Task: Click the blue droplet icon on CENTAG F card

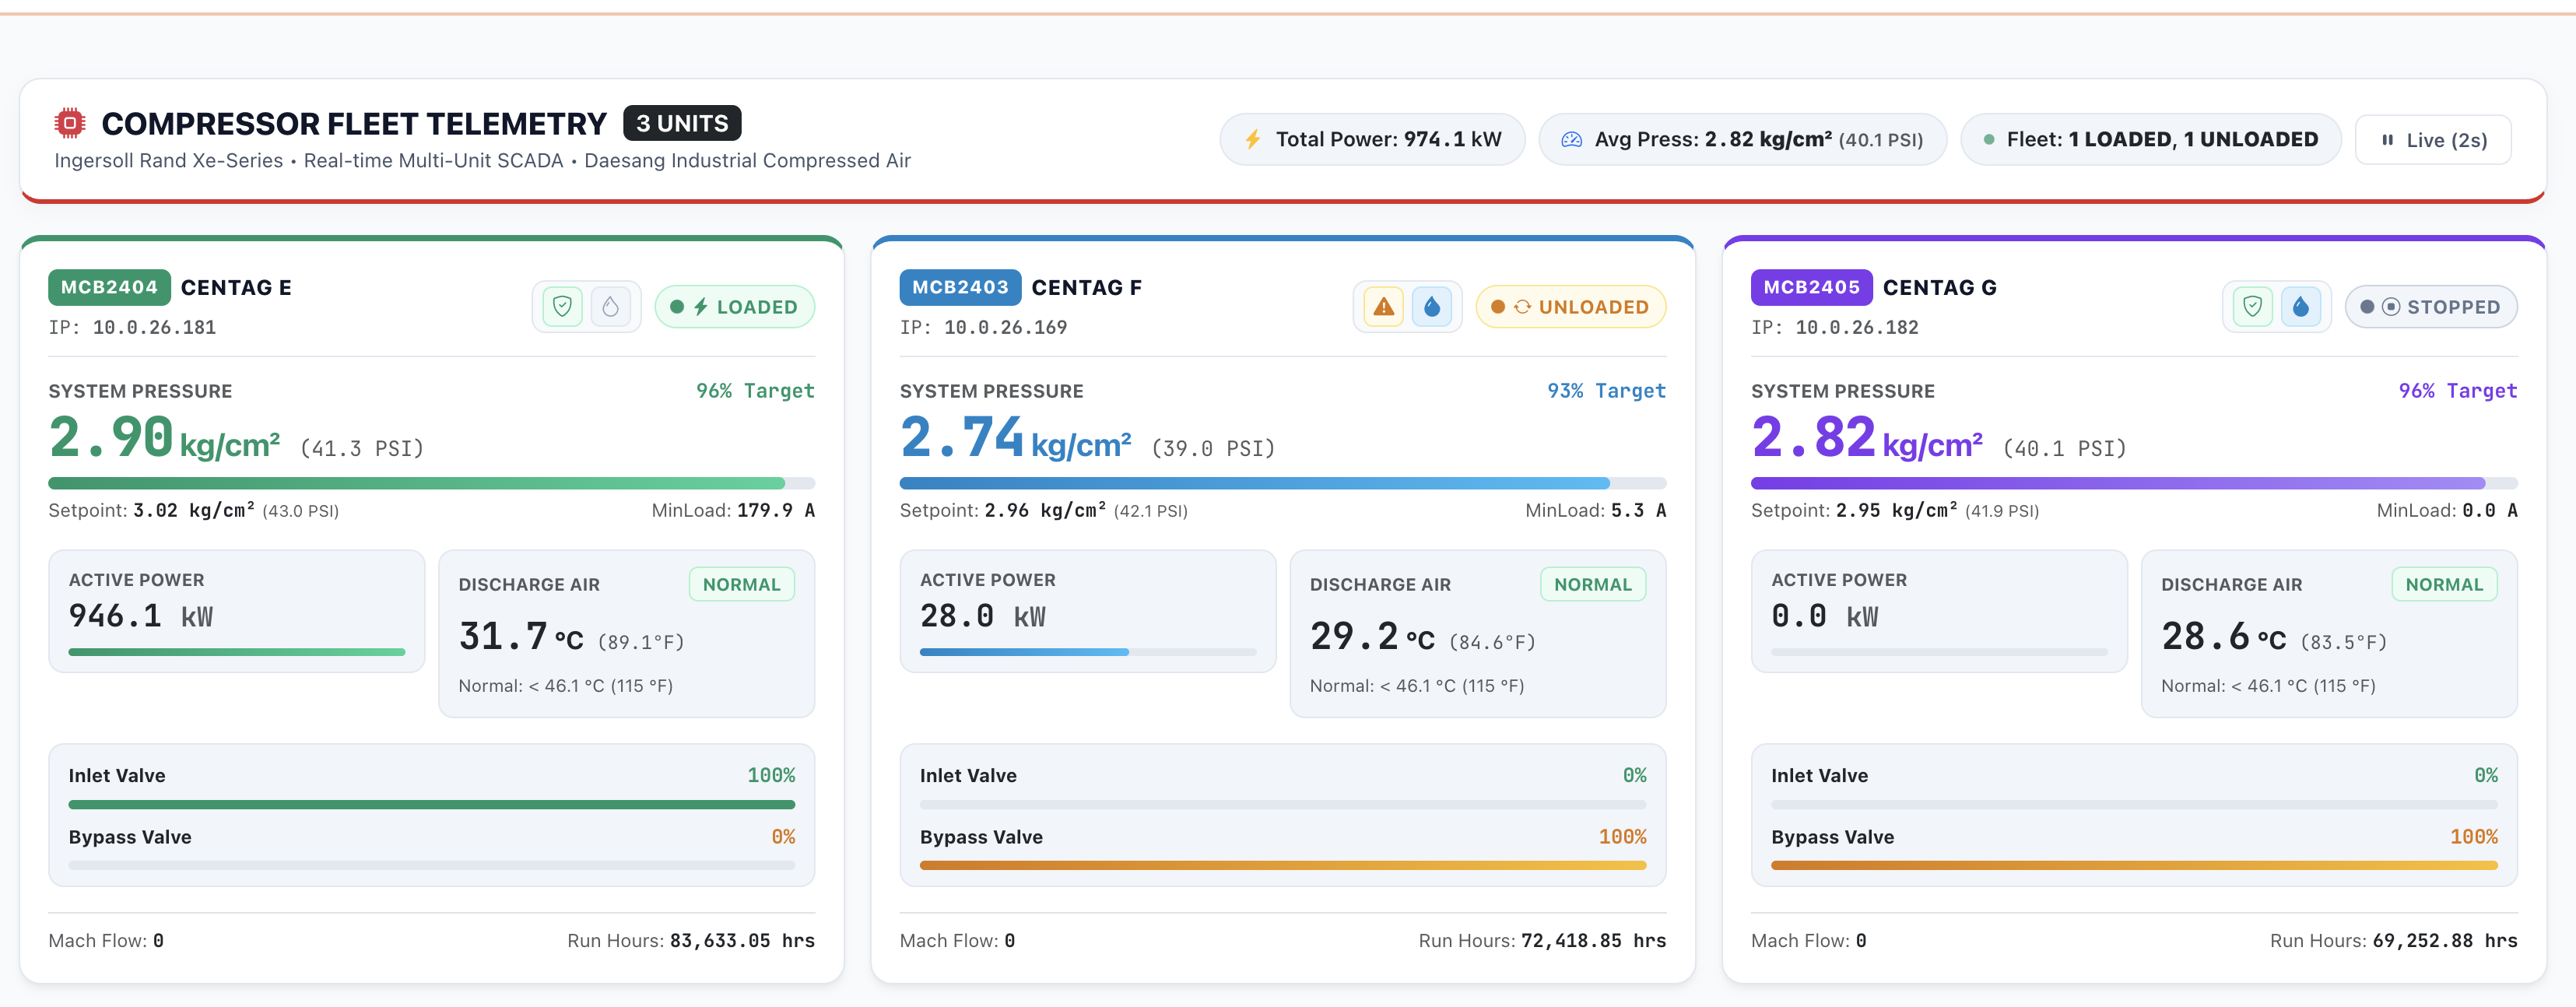Action: coord(1432,307)
